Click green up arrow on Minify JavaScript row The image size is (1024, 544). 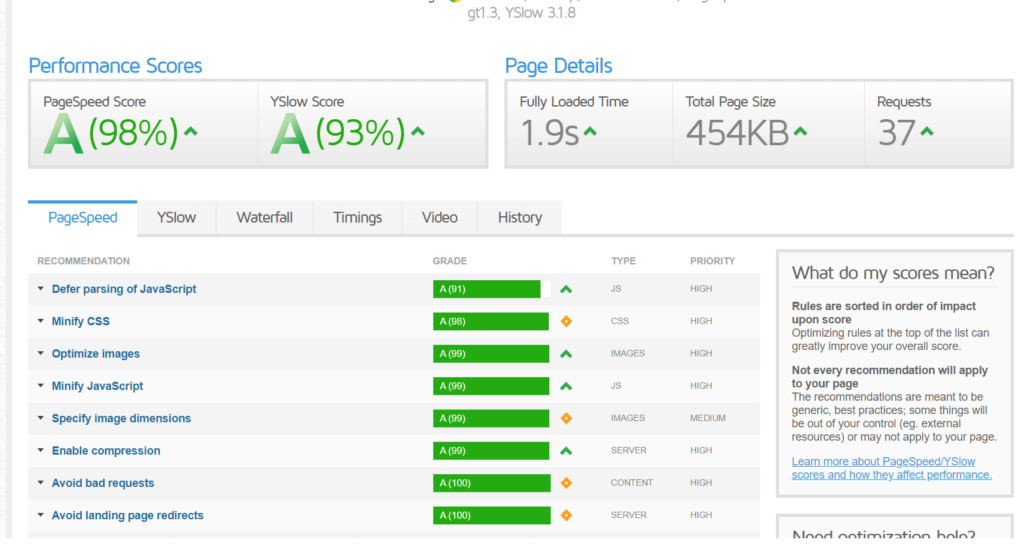tap(566, 387)
